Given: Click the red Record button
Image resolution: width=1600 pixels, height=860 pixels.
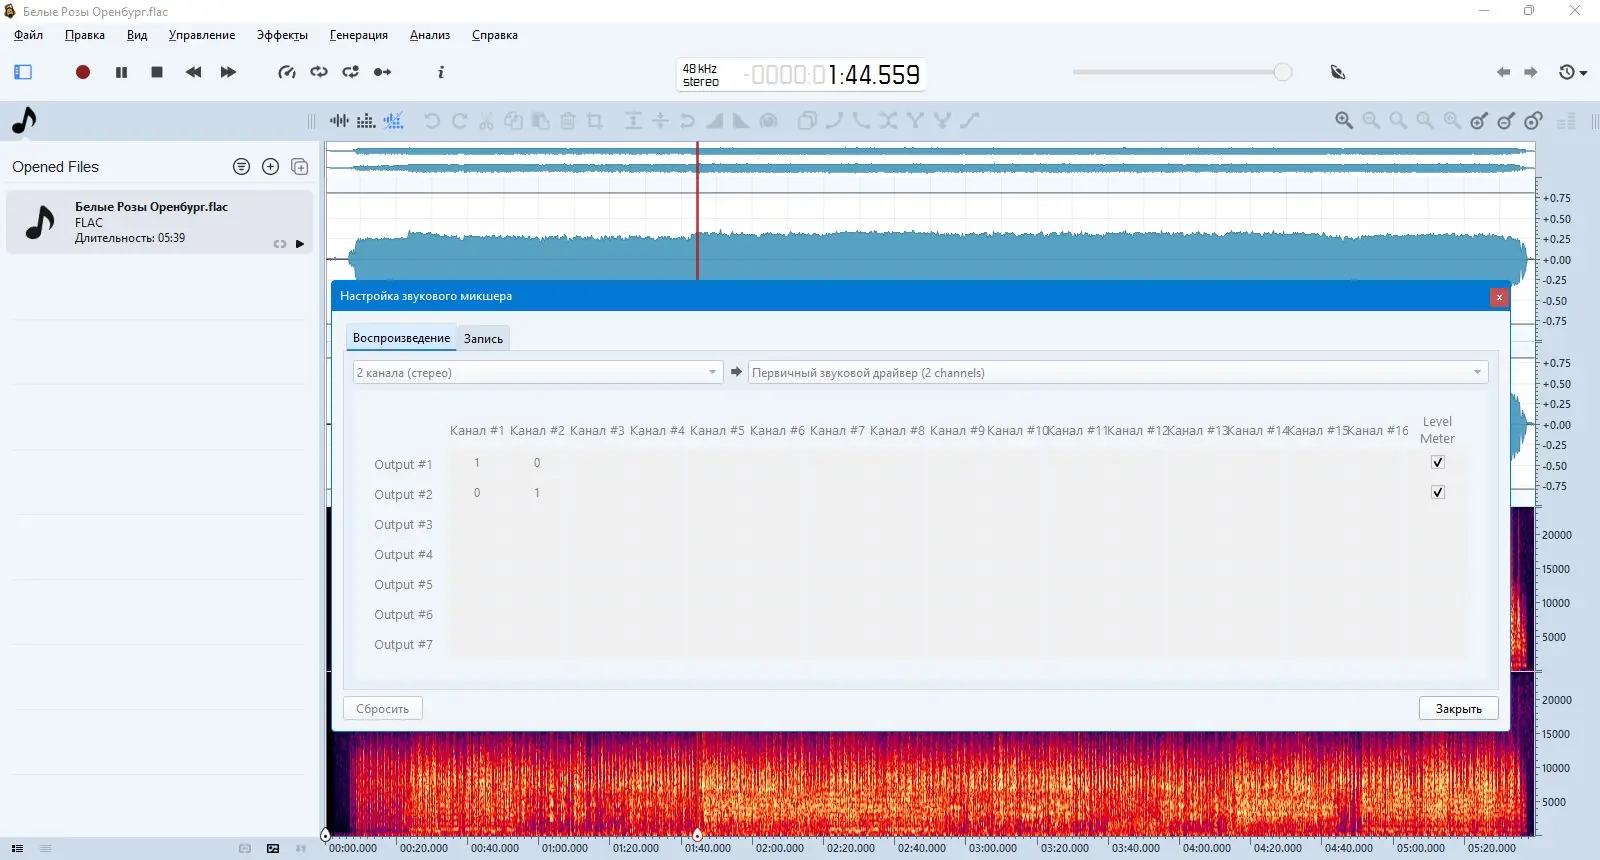Looking at the screenshot, I should [83, 72].
